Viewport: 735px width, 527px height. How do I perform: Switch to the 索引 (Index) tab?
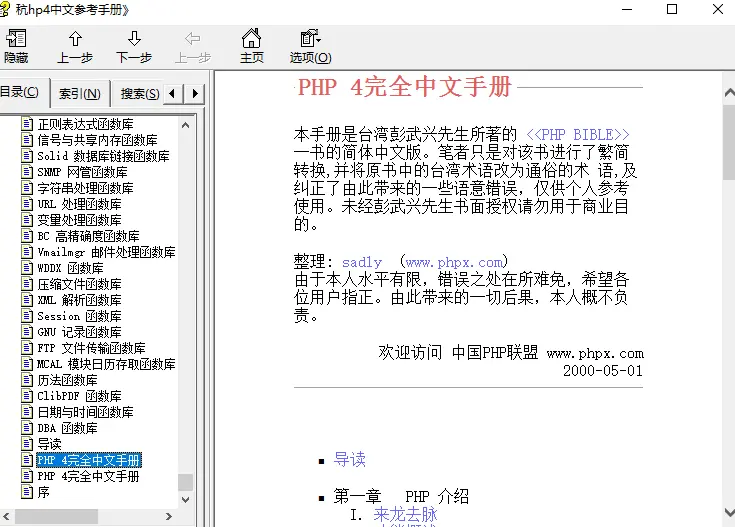(79, 94)
